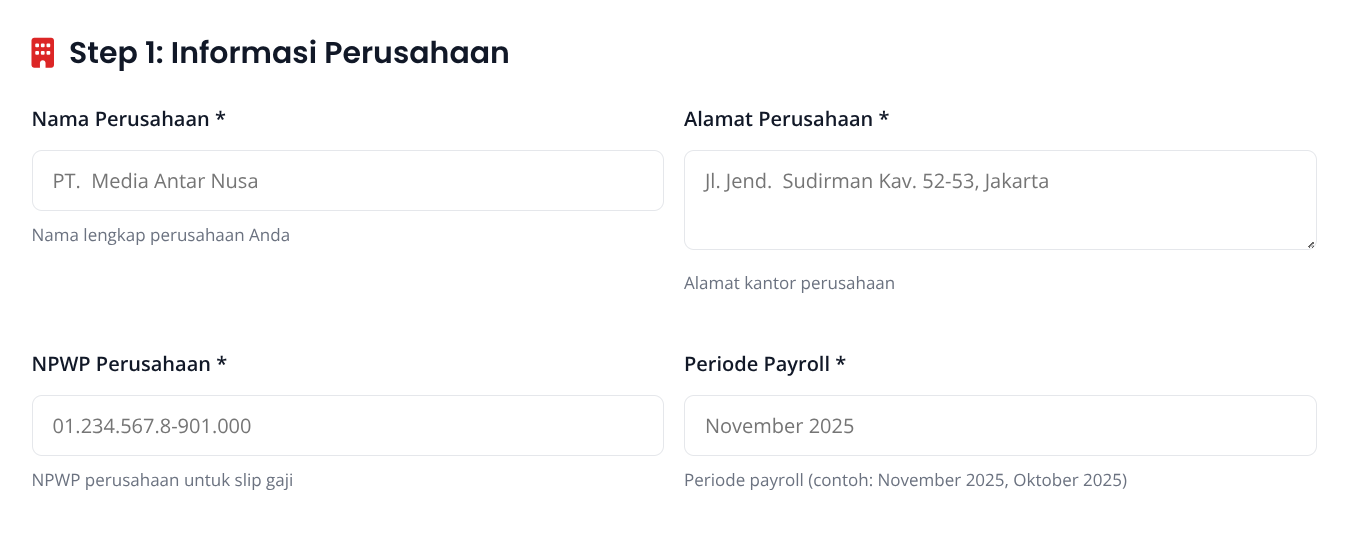
Task: Click the 'Periode Payroll' field label
Action: coord(757,364)
